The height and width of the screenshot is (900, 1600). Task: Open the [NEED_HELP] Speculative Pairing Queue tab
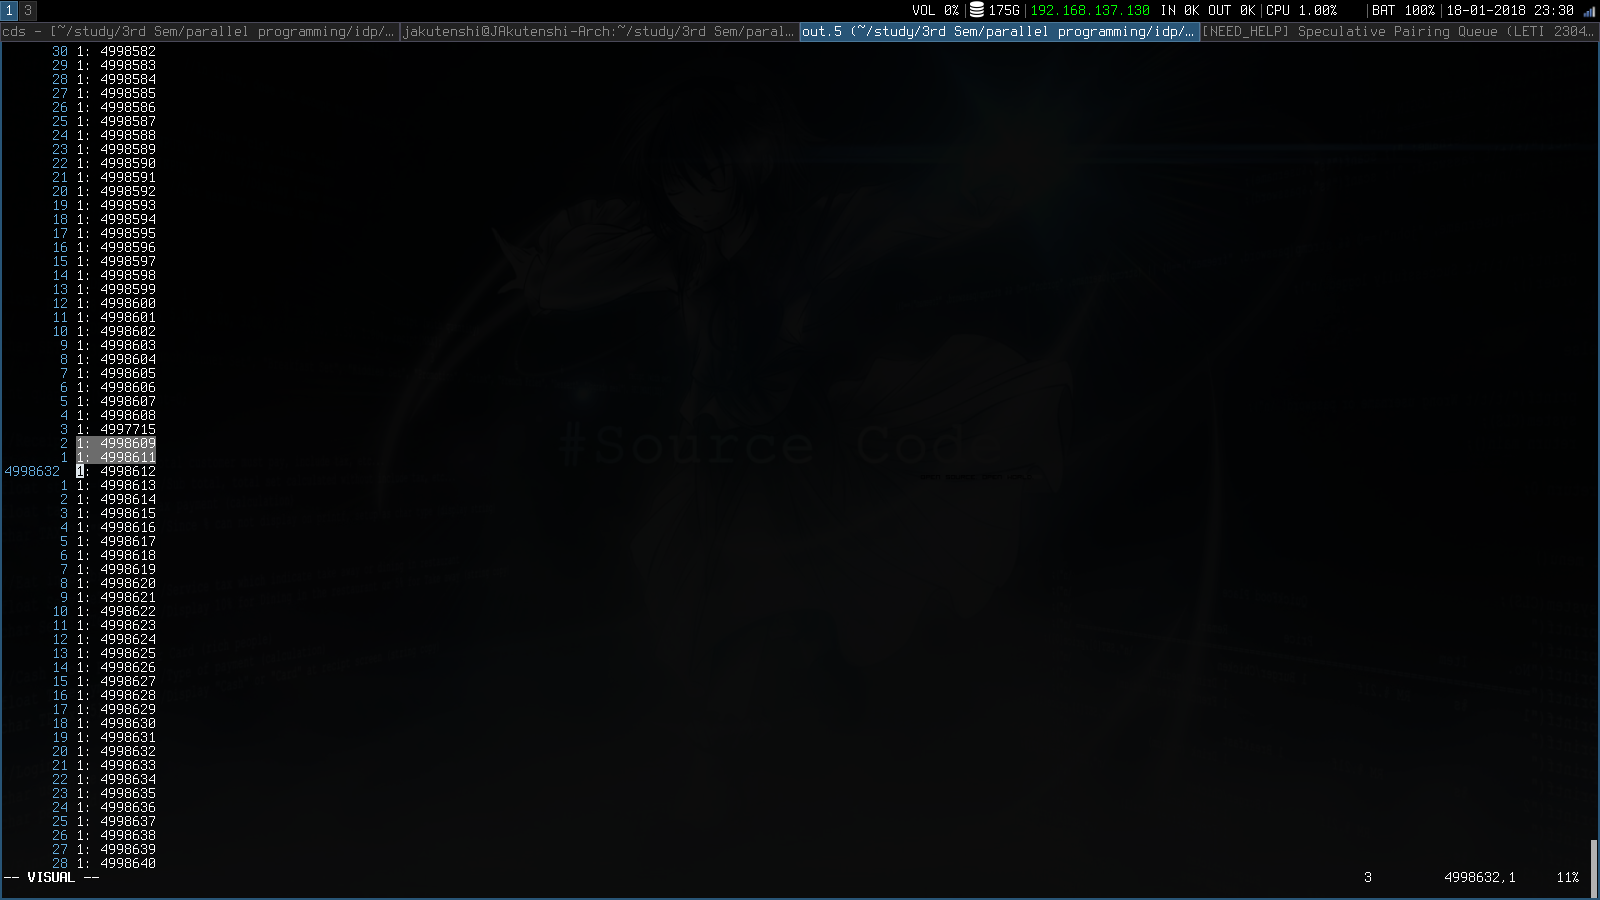point(1399,32)
